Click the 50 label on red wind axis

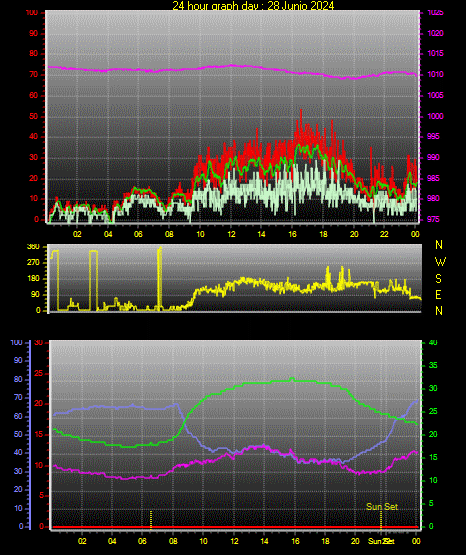click(x=34, y=116)
